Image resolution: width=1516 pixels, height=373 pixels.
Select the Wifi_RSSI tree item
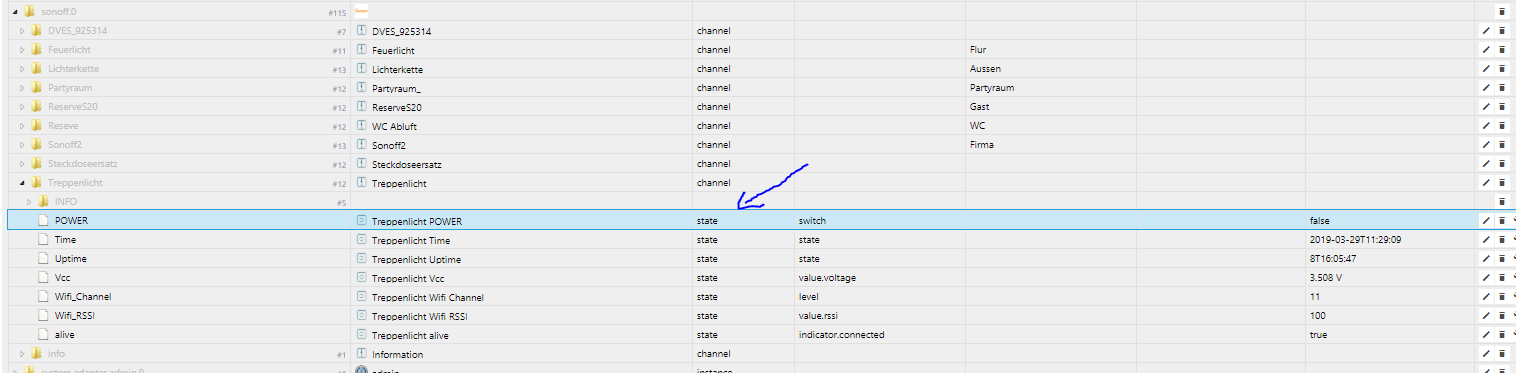tap(76, 316)
